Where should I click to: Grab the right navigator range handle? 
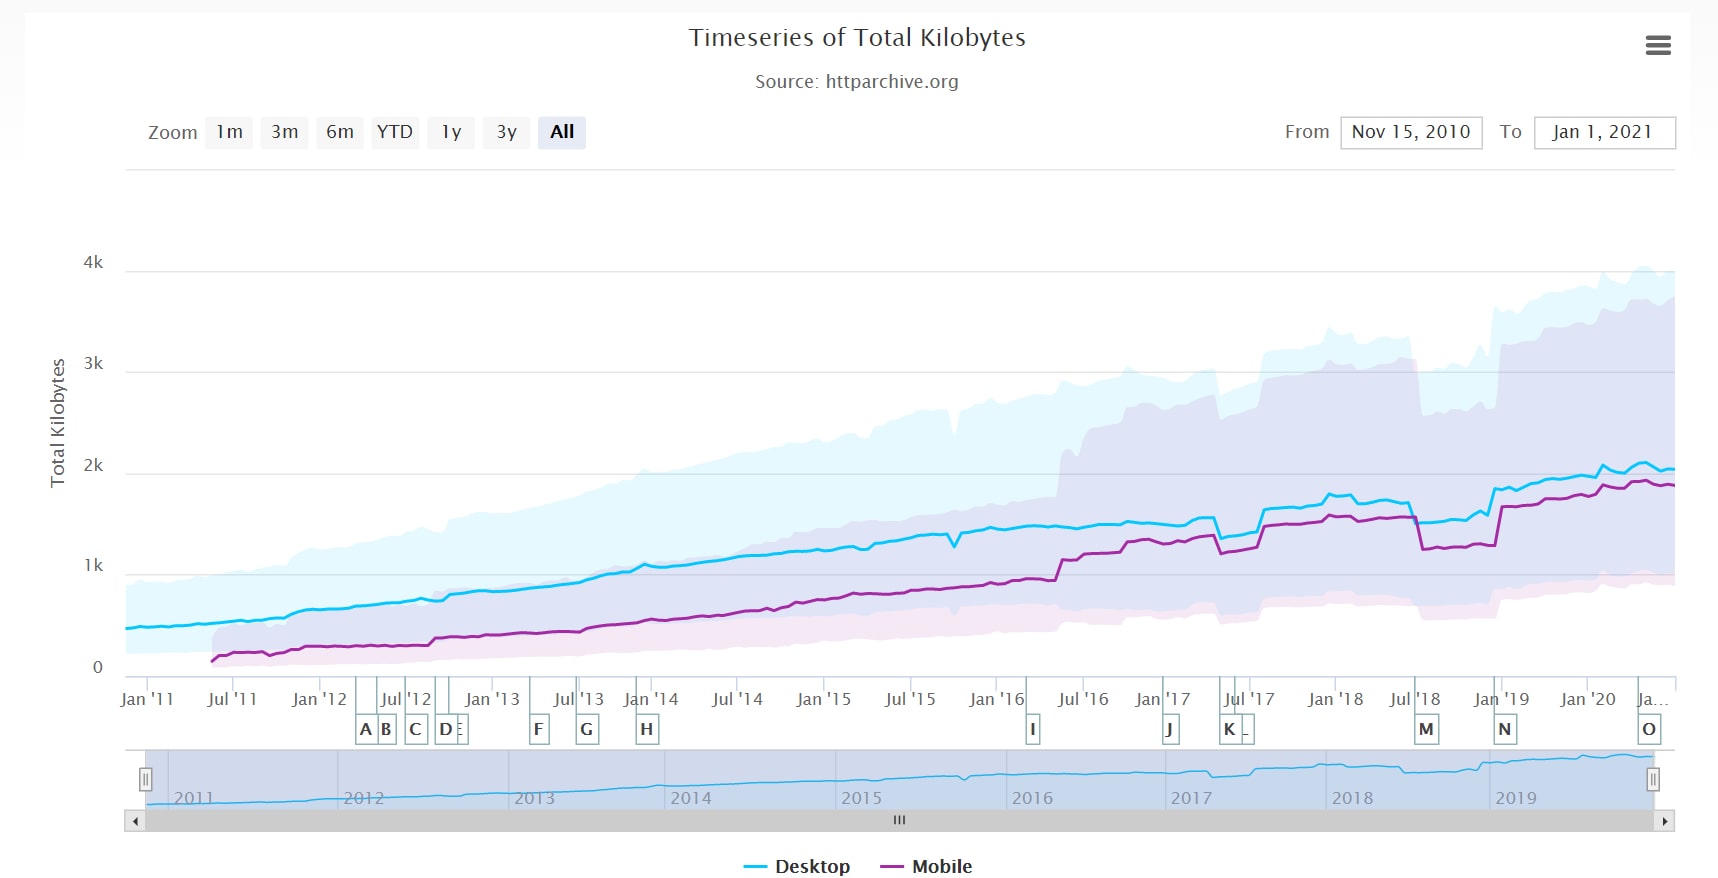[1653, 779]
